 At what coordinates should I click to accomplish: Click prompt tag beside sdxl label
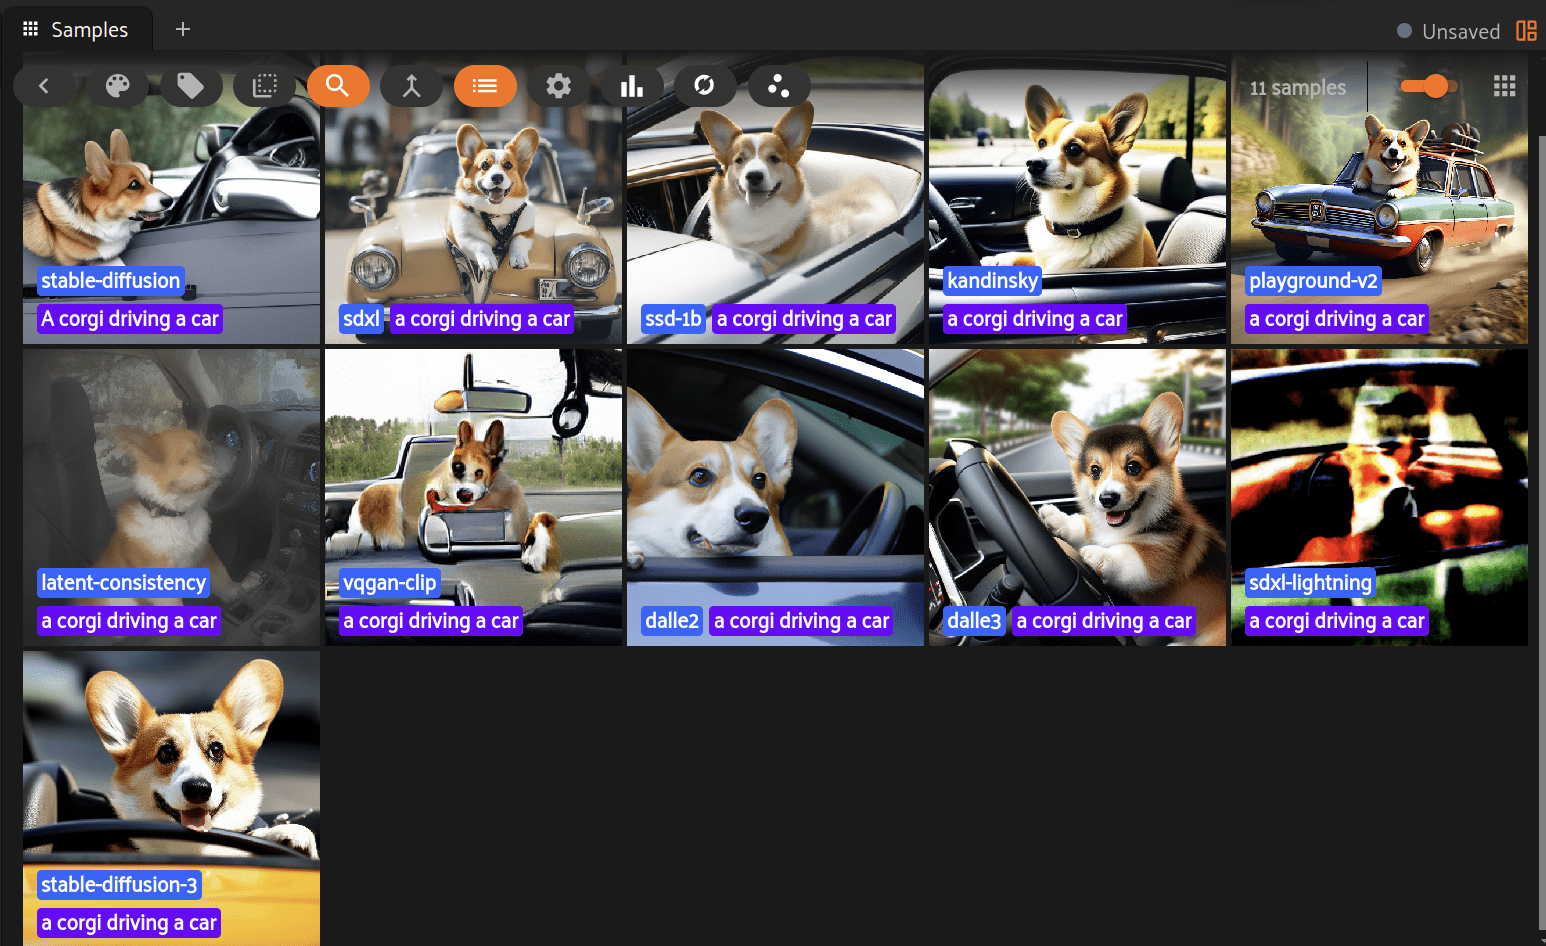click(482, 319)
